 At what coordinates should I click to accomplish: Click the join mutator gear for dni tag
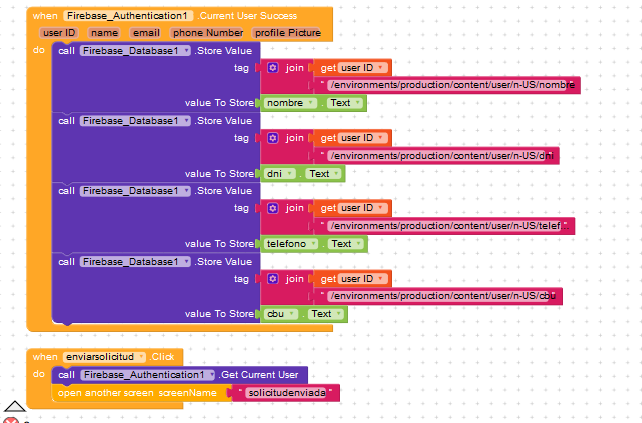pyautogui.click(x=273, y=138)
